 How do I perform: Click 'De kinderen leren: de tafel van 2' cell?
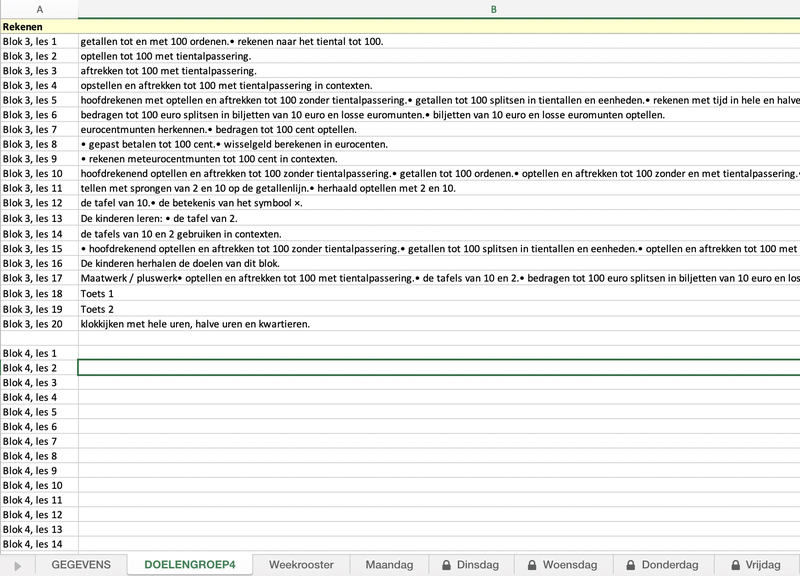click(x=439, y=218)
